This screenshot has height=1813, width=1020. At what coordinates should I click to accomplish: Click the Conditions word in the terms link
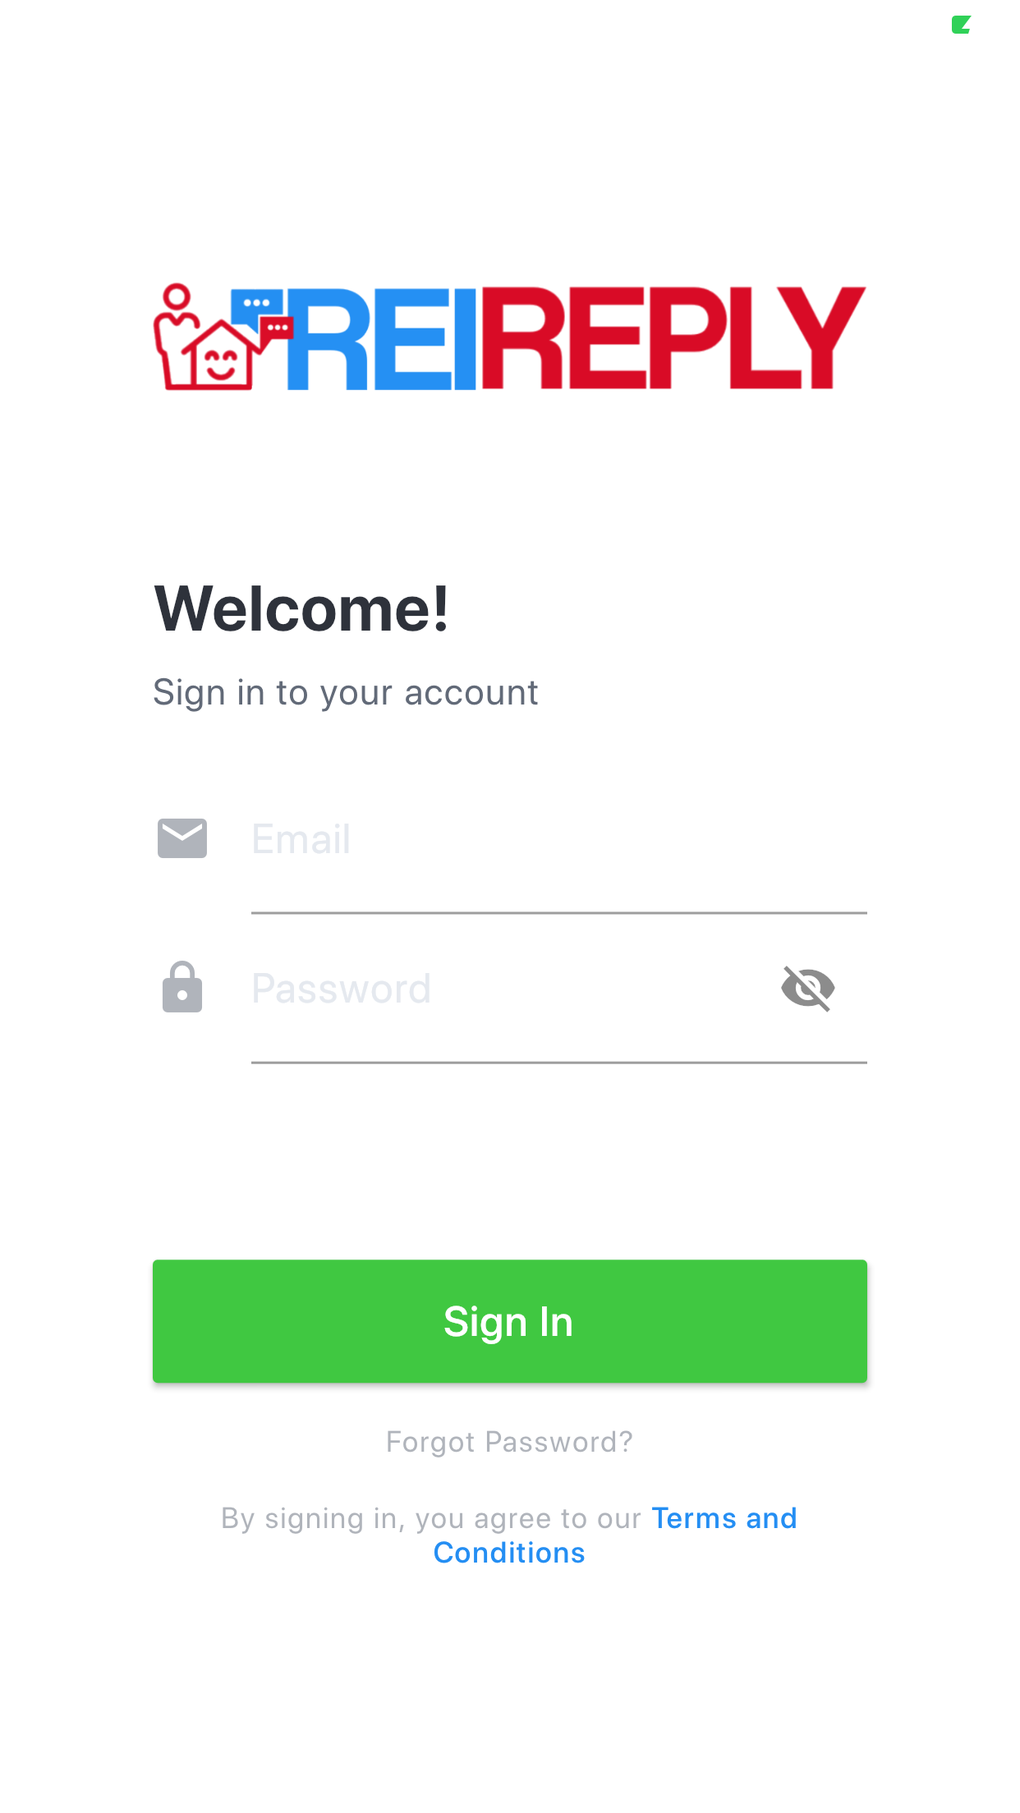click(509, 1552)
